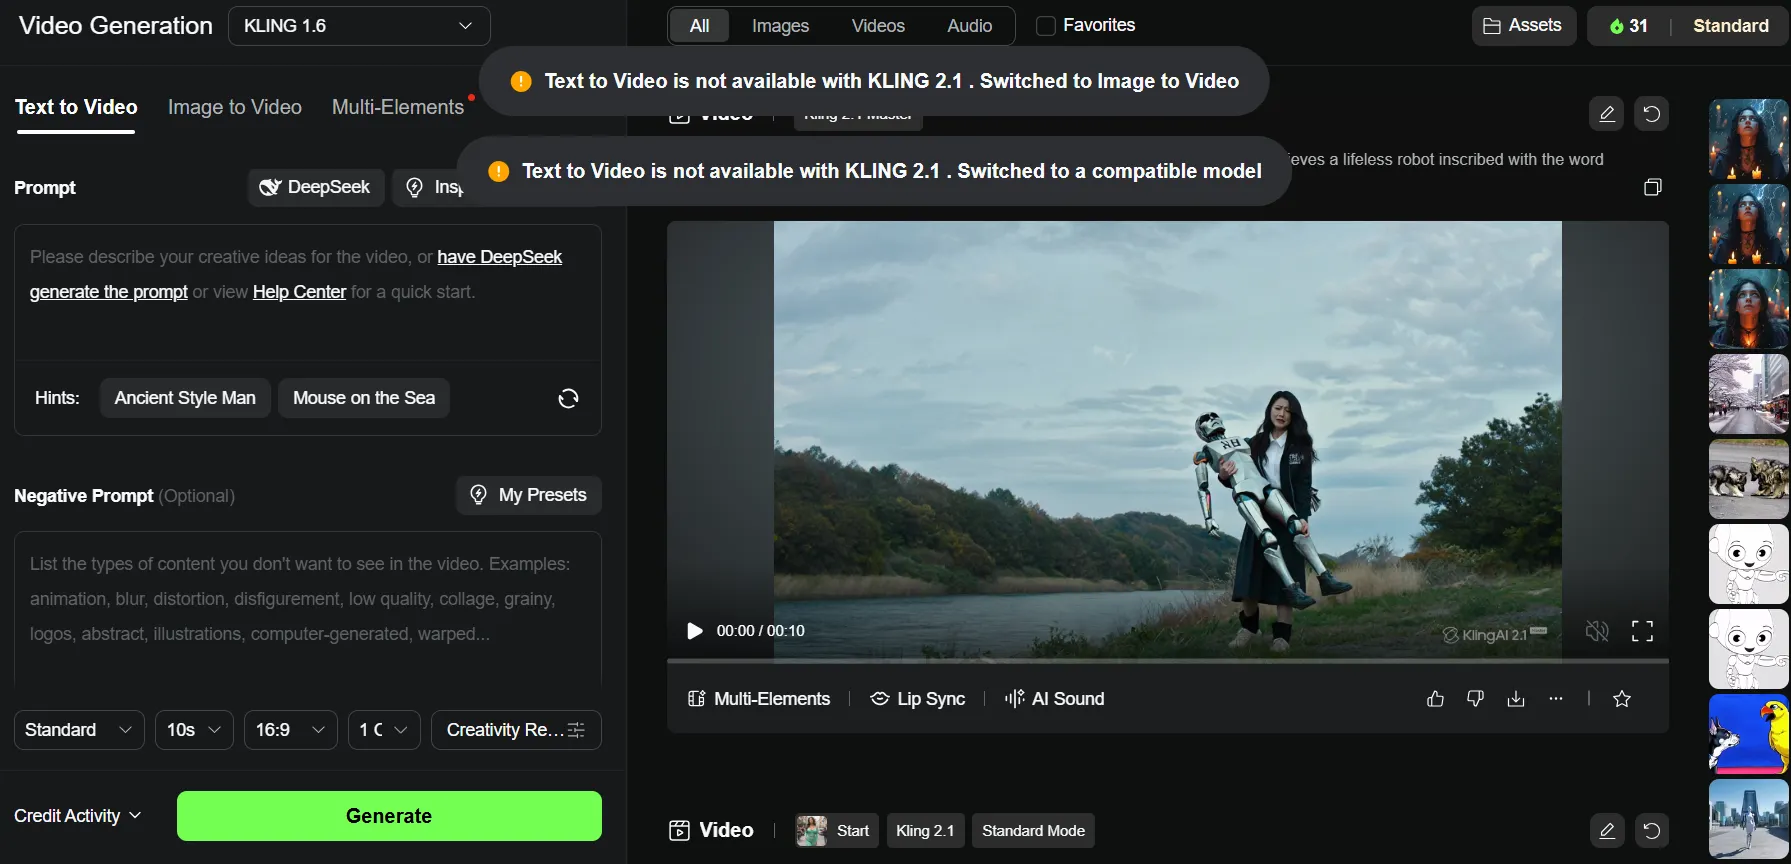Screen dimensions: 1791x864
Task: Open the 16:9 aspect ratio dropdown
Action: tap(290, 730)
